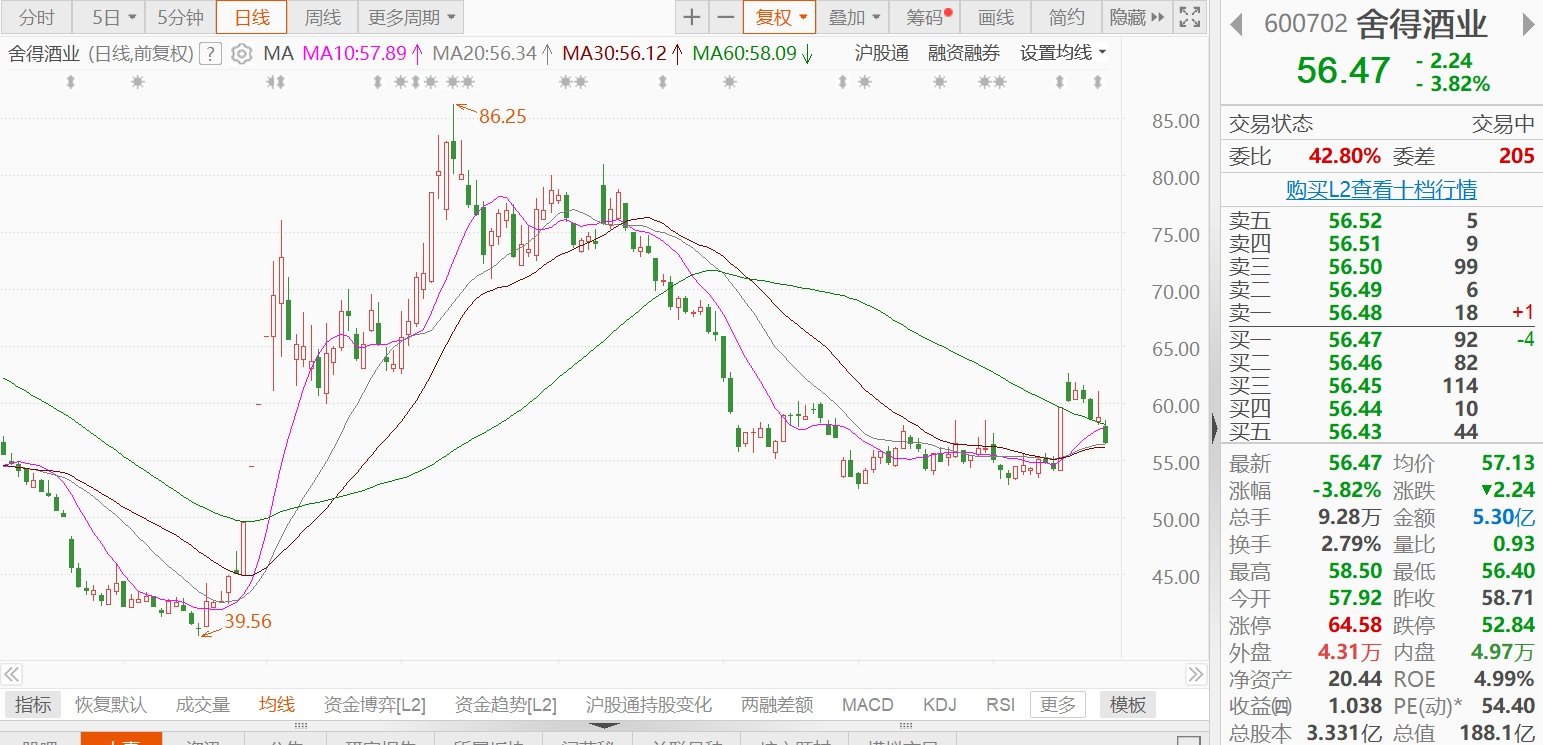Click the 39.56 low price label
Viewport: 1543px width, 745px height.
point(247,621)
